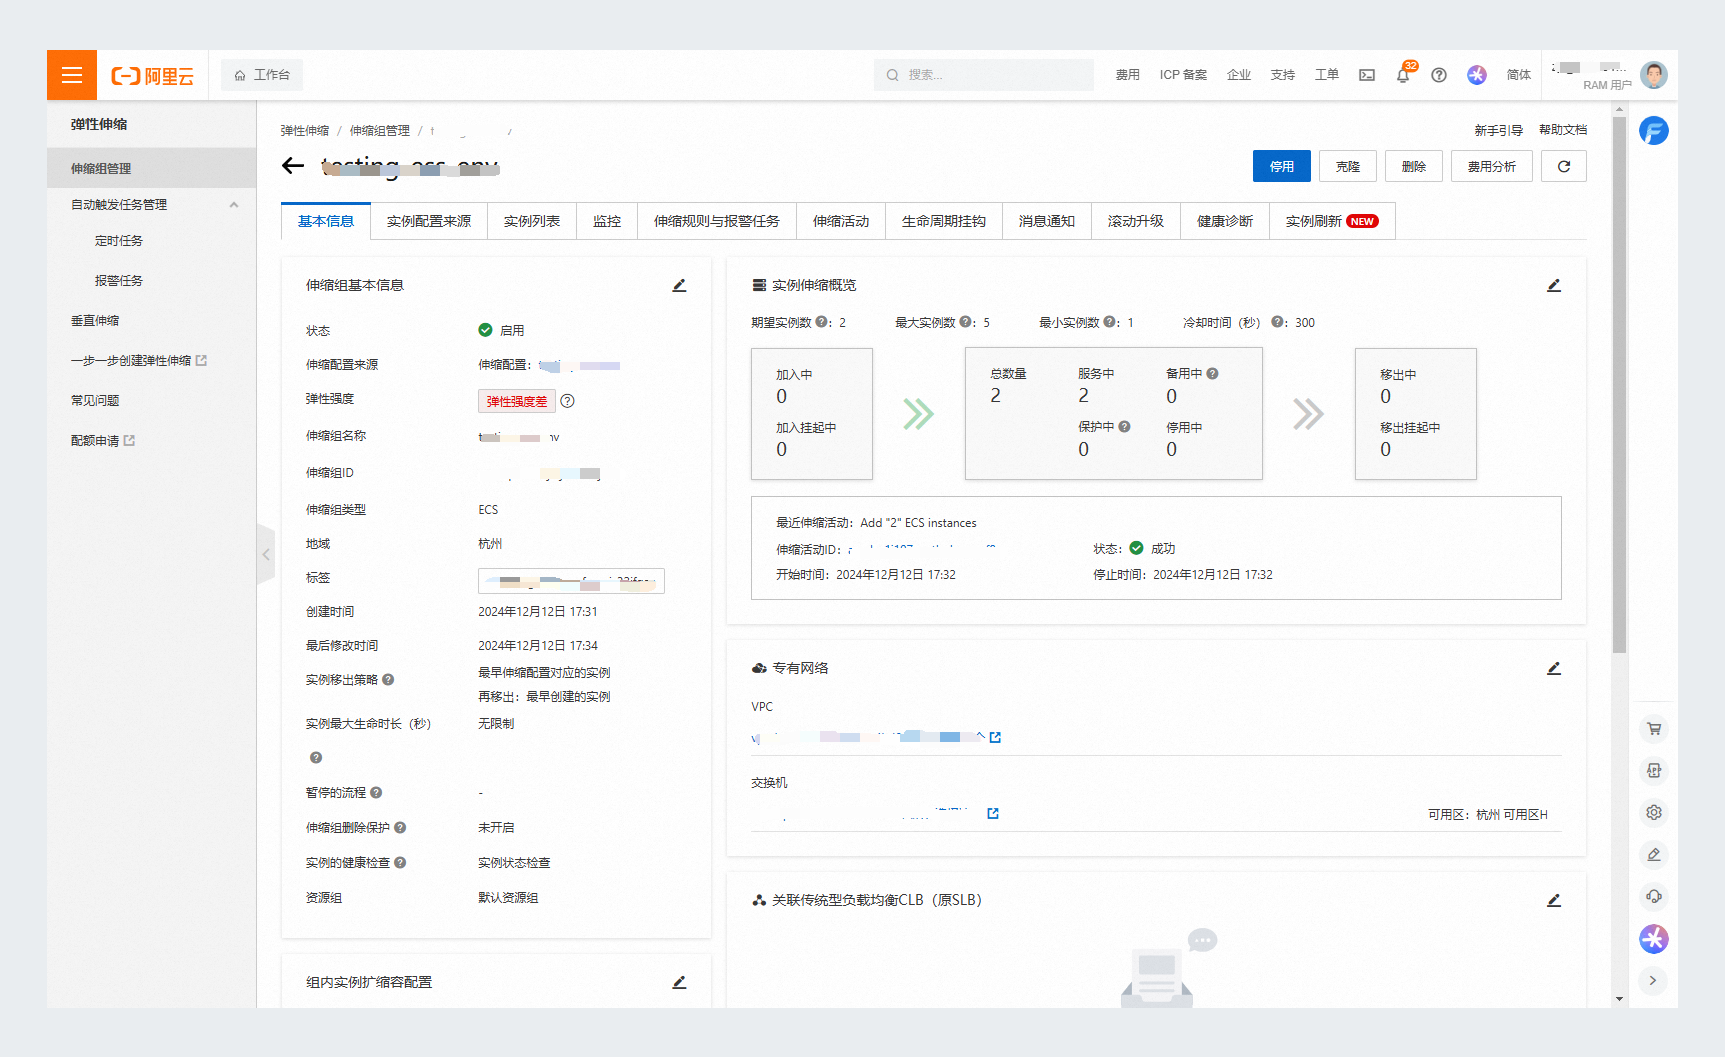
Task: Edit the instance scale in/out configuration section
Action: (x=679, y=982)
